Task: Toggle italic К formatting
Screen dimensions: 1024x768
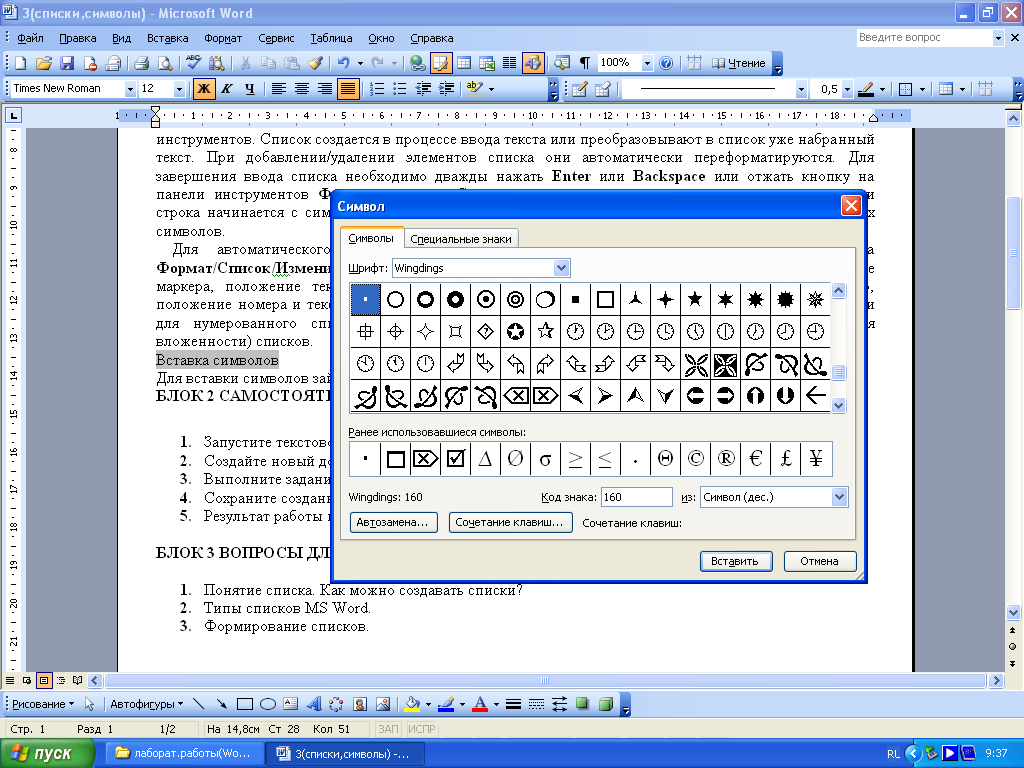Action: (227, 89)
